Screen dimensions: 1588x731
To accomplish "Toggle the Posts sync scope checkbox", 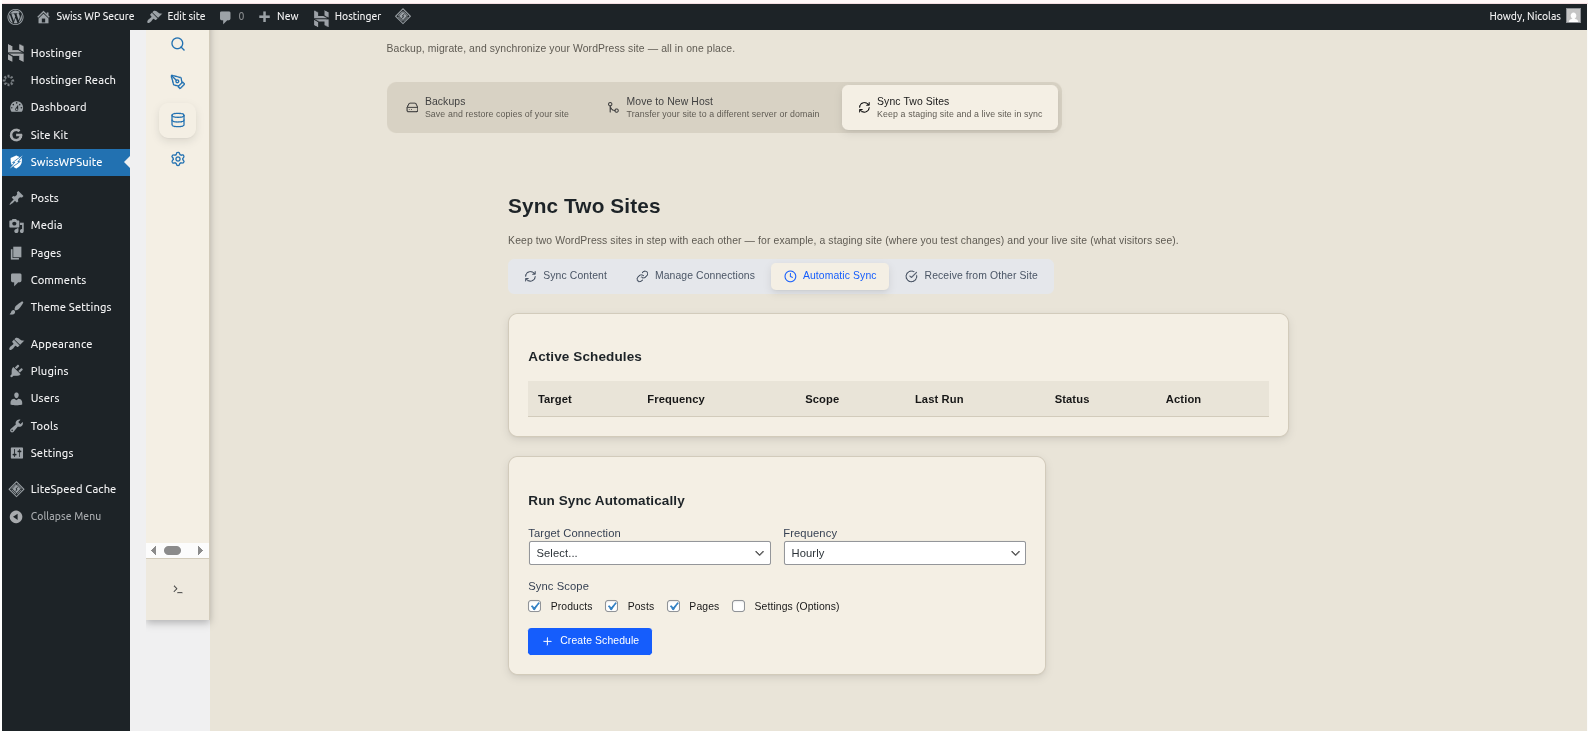I will [x=612, y=606].
